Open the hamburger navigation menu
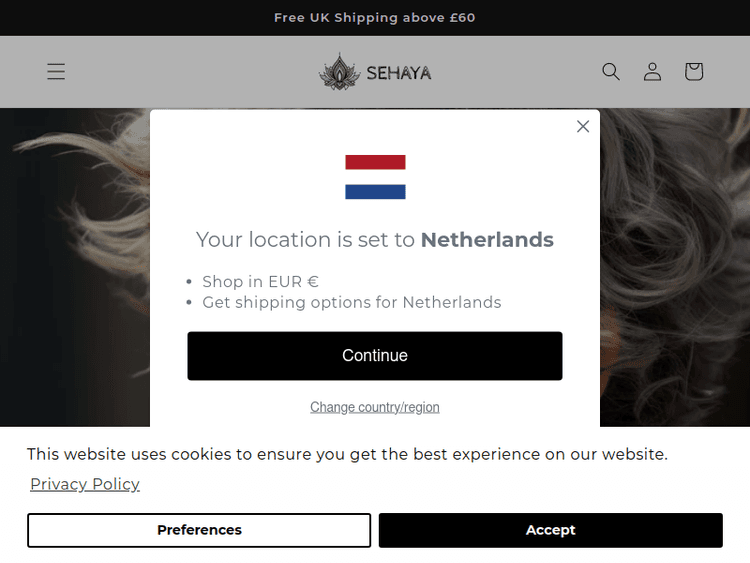This screenshot has width=750, height=563. pyautogui.click(x=56, y=71)
